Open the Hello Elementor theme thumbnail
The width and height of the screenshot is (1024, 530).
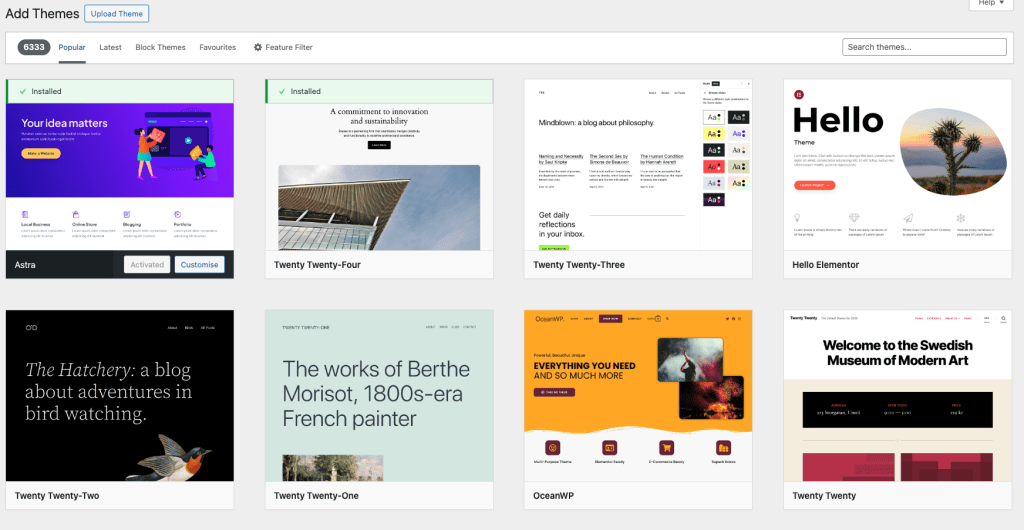897,165
